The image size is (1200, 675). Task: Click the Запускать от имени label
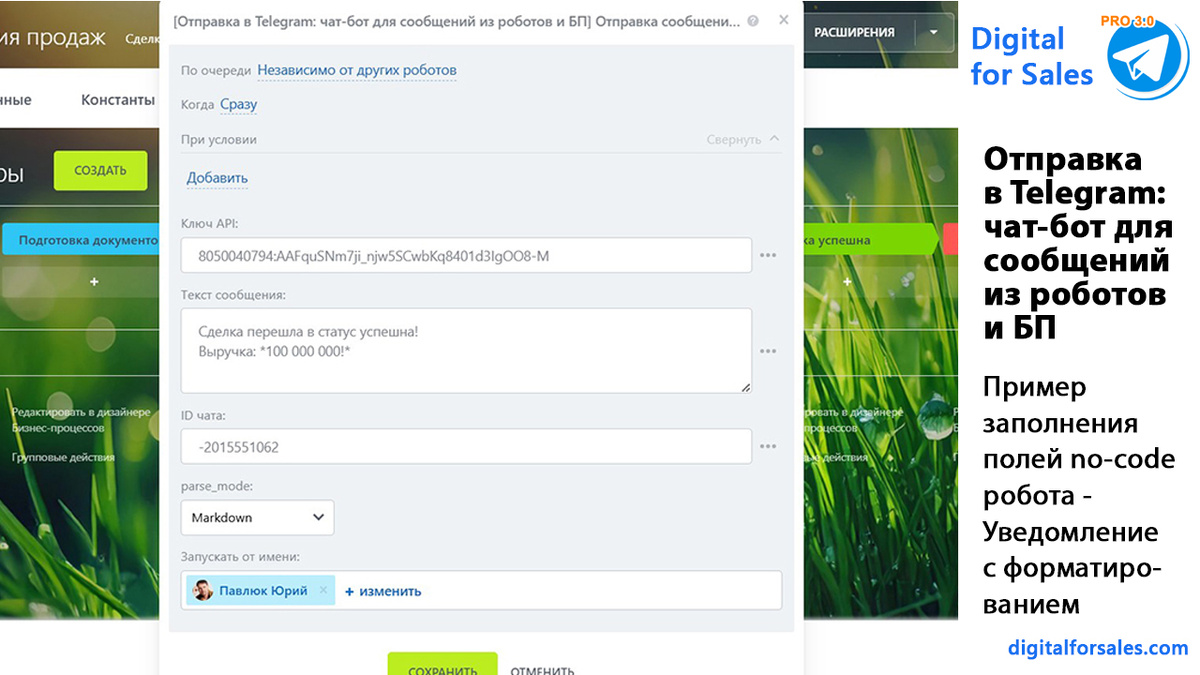241,556
